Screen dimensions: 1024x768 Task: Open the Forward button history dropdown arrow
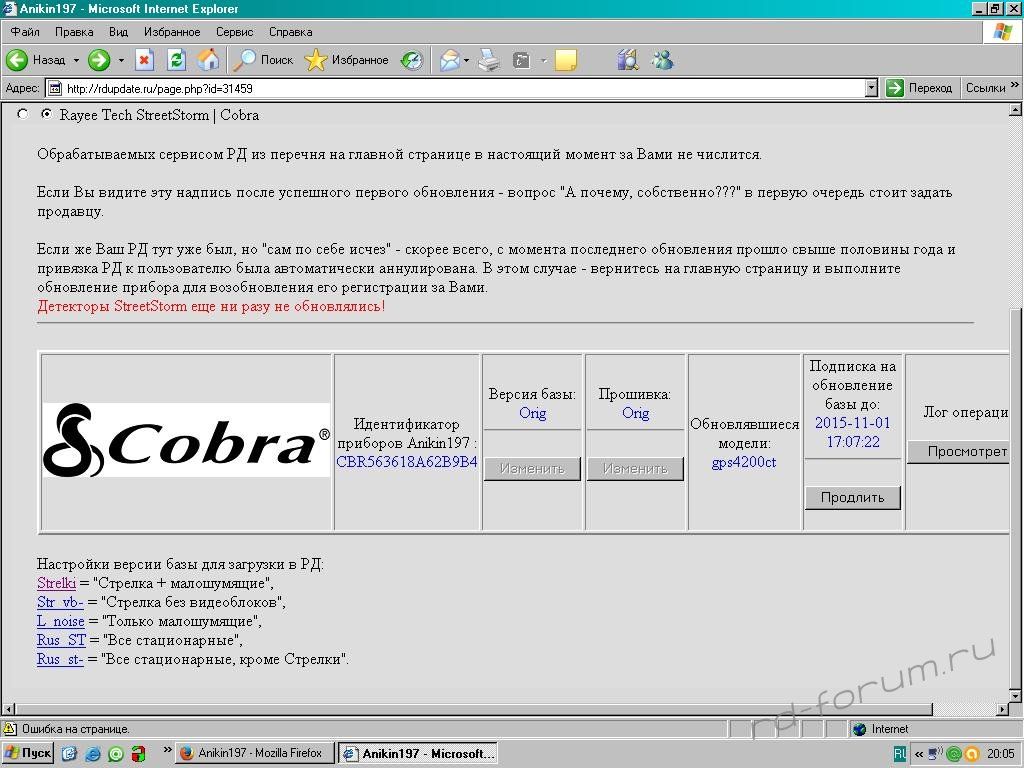[x=121, y=60]
